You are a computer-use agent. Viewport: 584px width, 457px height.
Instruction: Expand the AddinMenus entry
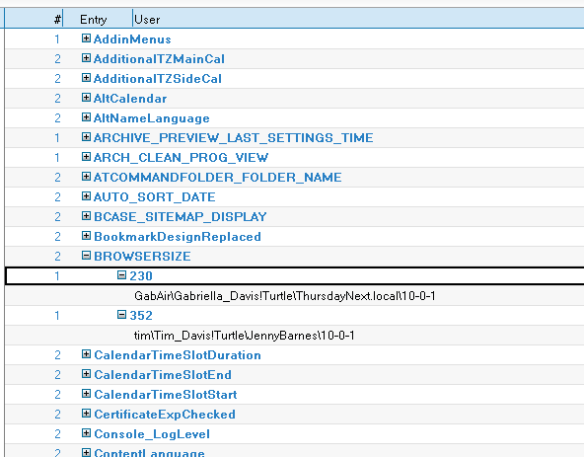point(86,38)
